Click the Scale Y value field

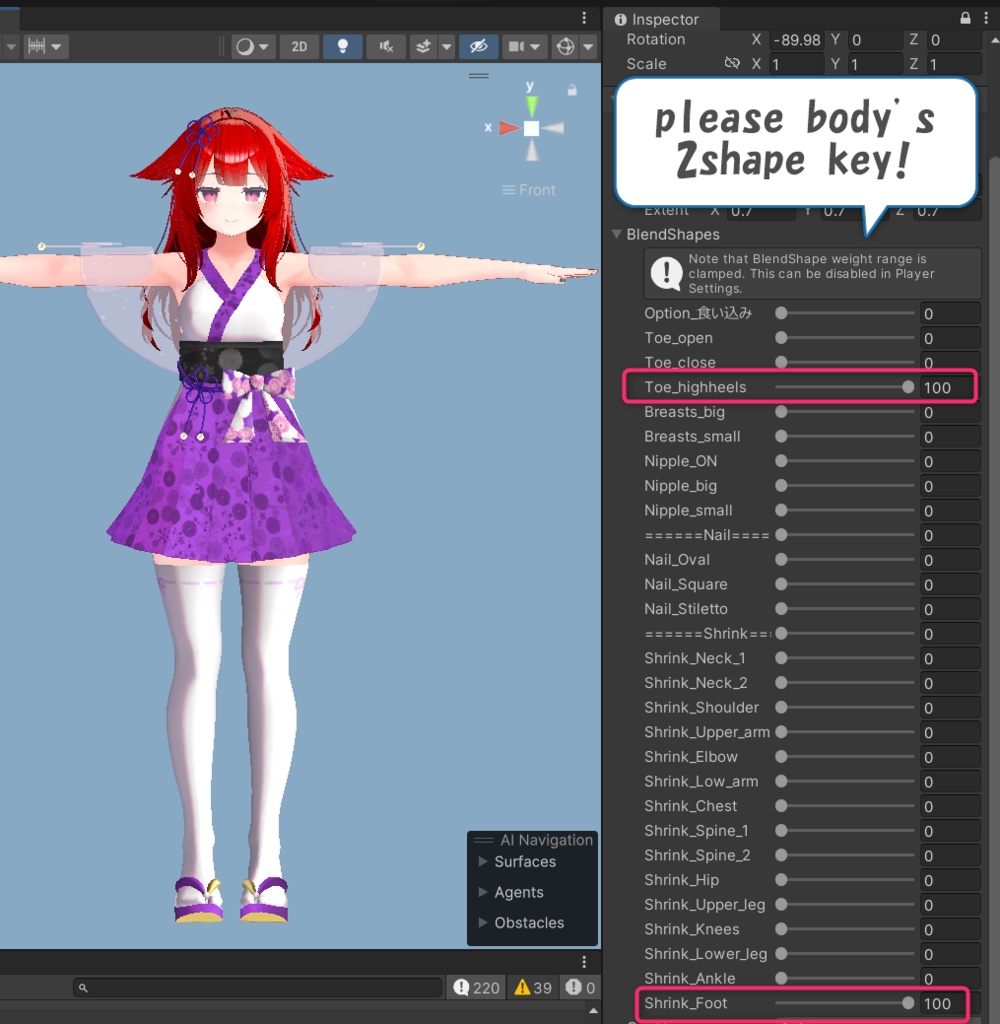[x=874, y=64]
